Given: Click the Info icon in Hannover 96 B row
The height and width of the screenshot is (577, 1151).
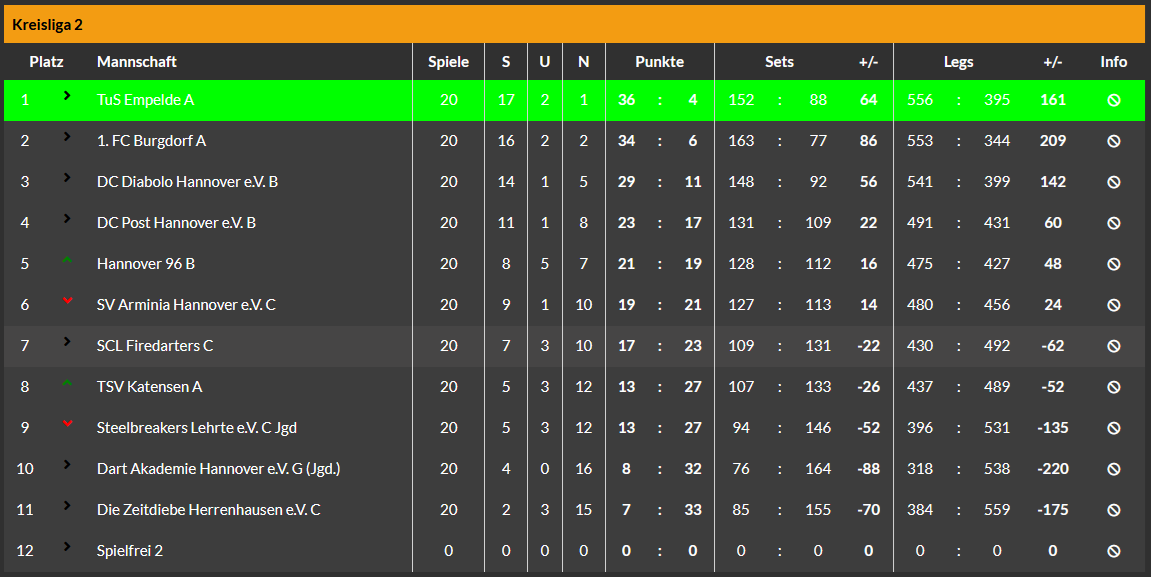Looking at the screenshot, I should [x=1114, y=264].
